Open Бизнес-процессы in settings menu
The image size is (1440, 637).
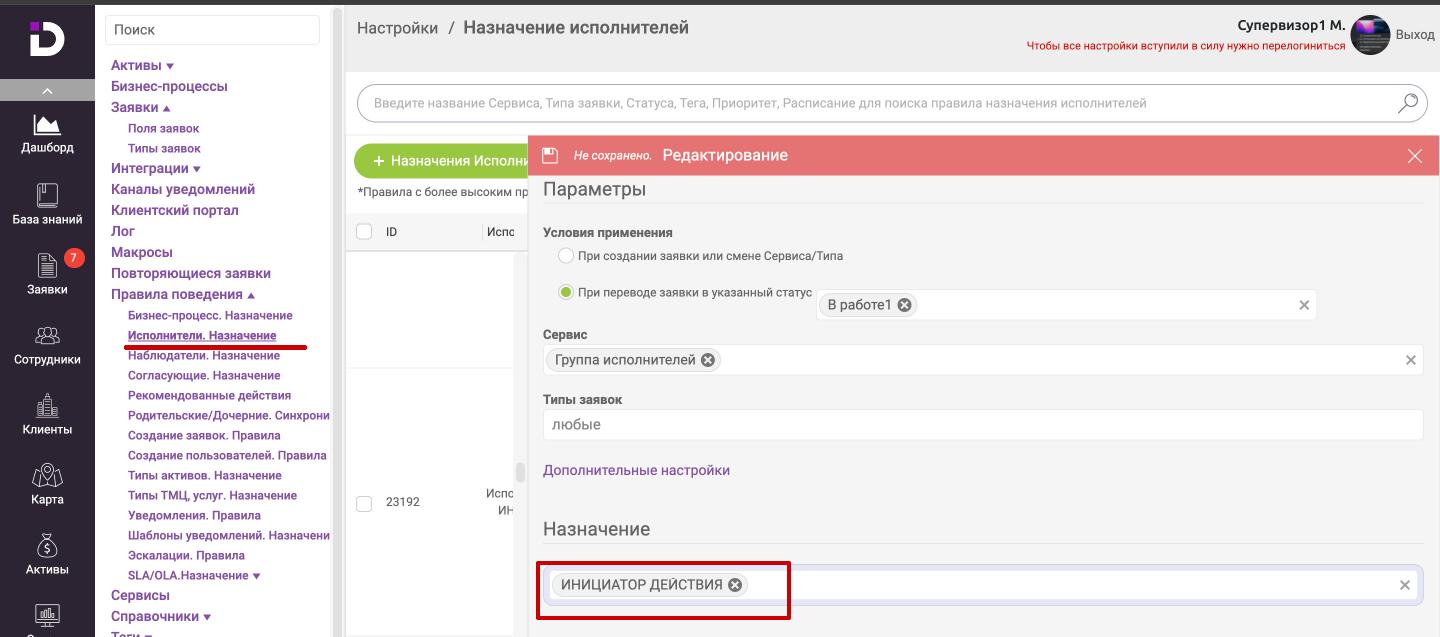[x=169, y=87]
